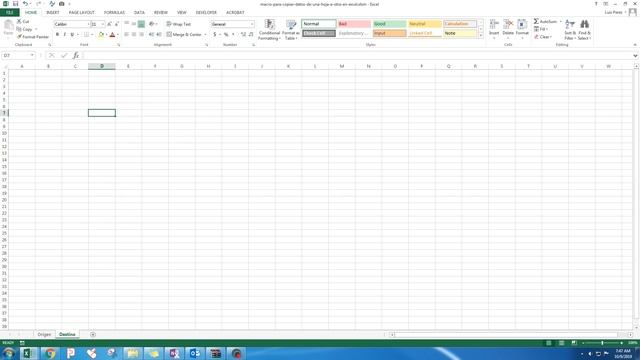Toggle bold formatting
The height and width of the screenshot is (360, 640).
pyautogui.click(x=57, y=35)
